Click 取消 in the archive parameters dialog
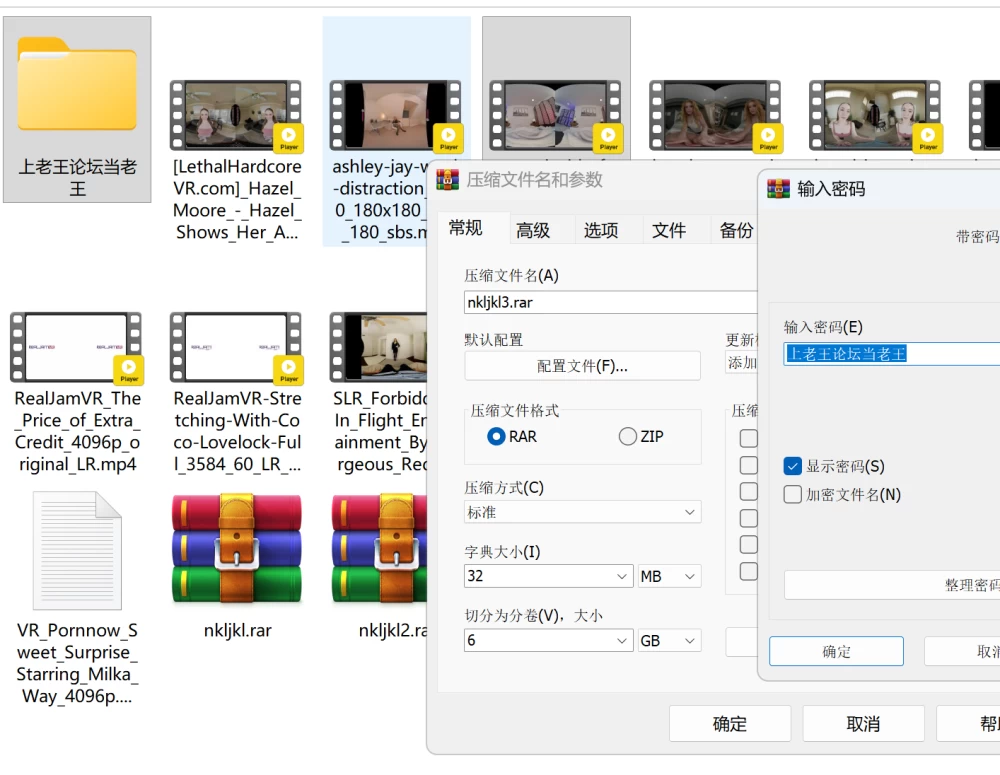The image size is (1000, 775). coord(863,723)
